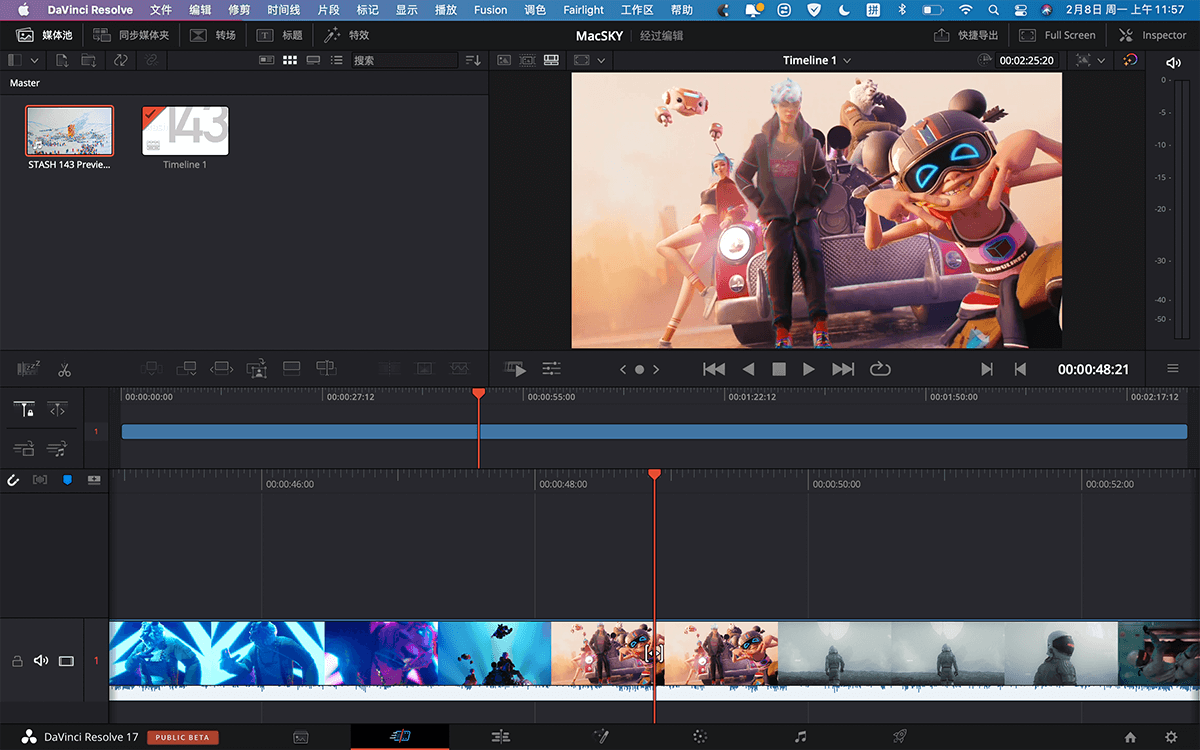Screen dimensions: 1200x750
Task: Click the 快捷导出 quick export button
Action: click(966, 35)
